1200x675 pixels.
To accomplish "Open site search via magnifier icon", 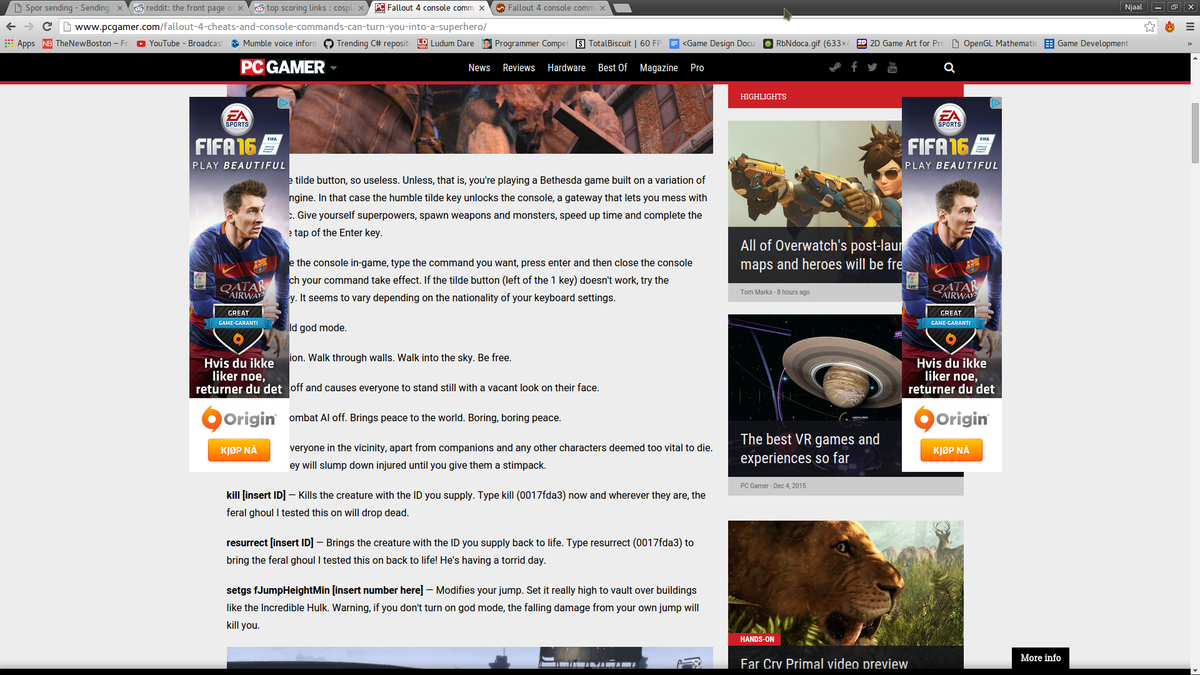I will 949,68.
